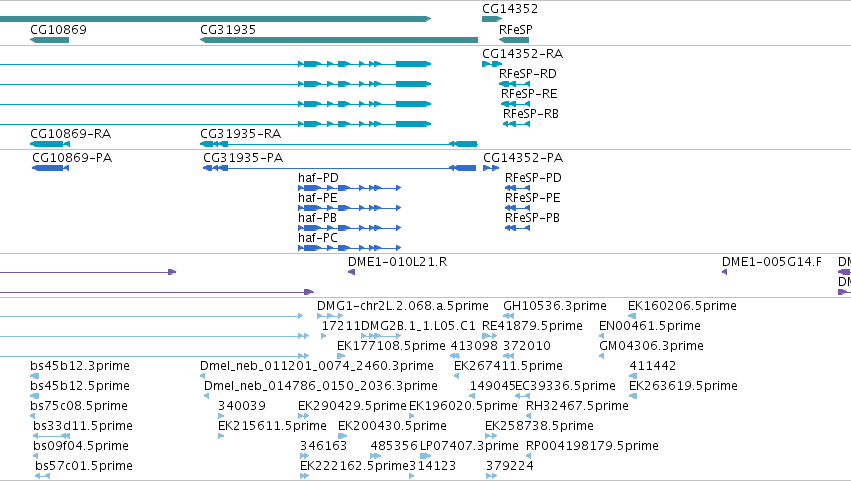Click the DME1-010L21.R clone end
Viewport: 851px width, 481px height.
351,272
